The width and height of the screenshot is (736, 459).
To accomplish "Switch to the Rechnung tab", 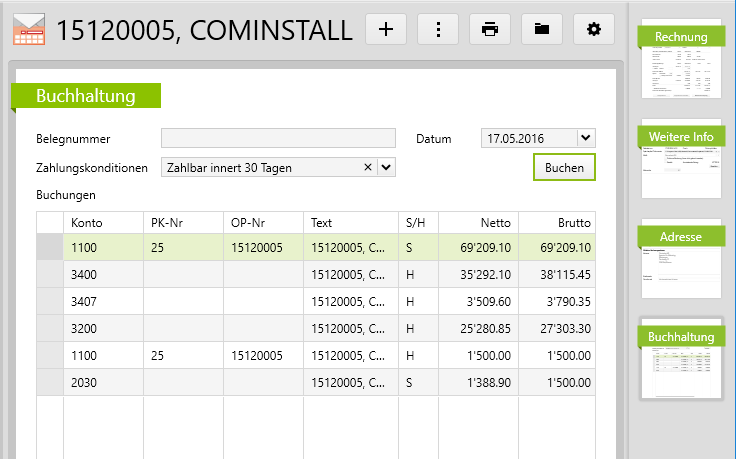I will [x=681, y=38].
